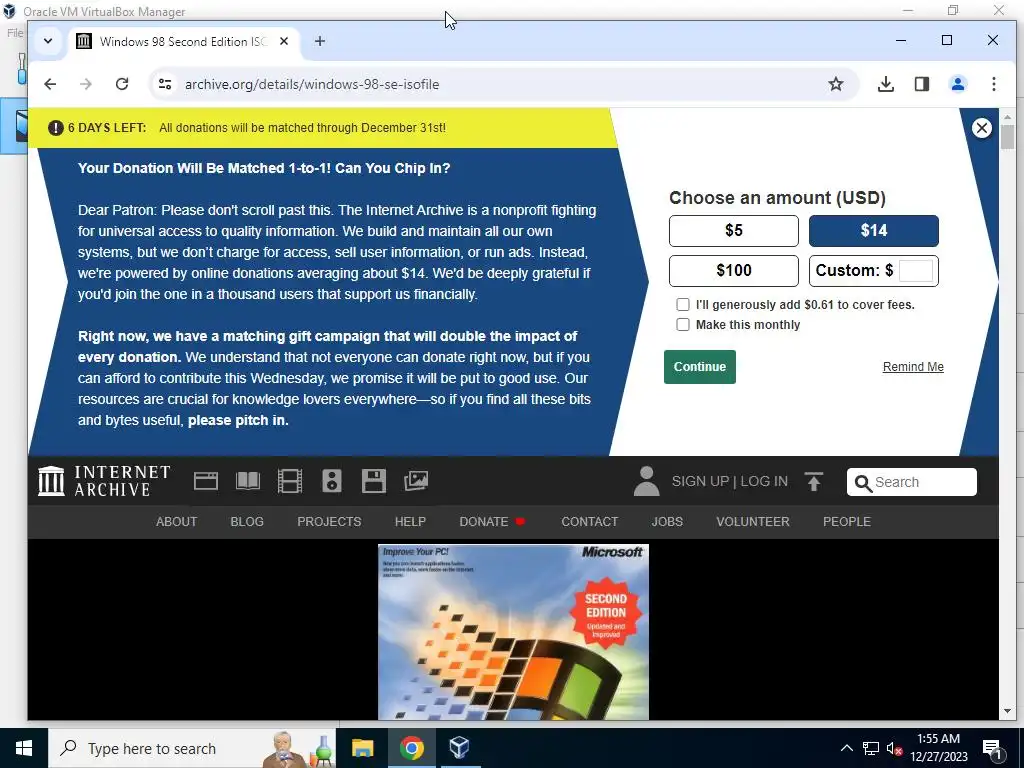Click the network icon in system tray
Viewport: 1024px width, 768px height.
click(x=871, y=748)
